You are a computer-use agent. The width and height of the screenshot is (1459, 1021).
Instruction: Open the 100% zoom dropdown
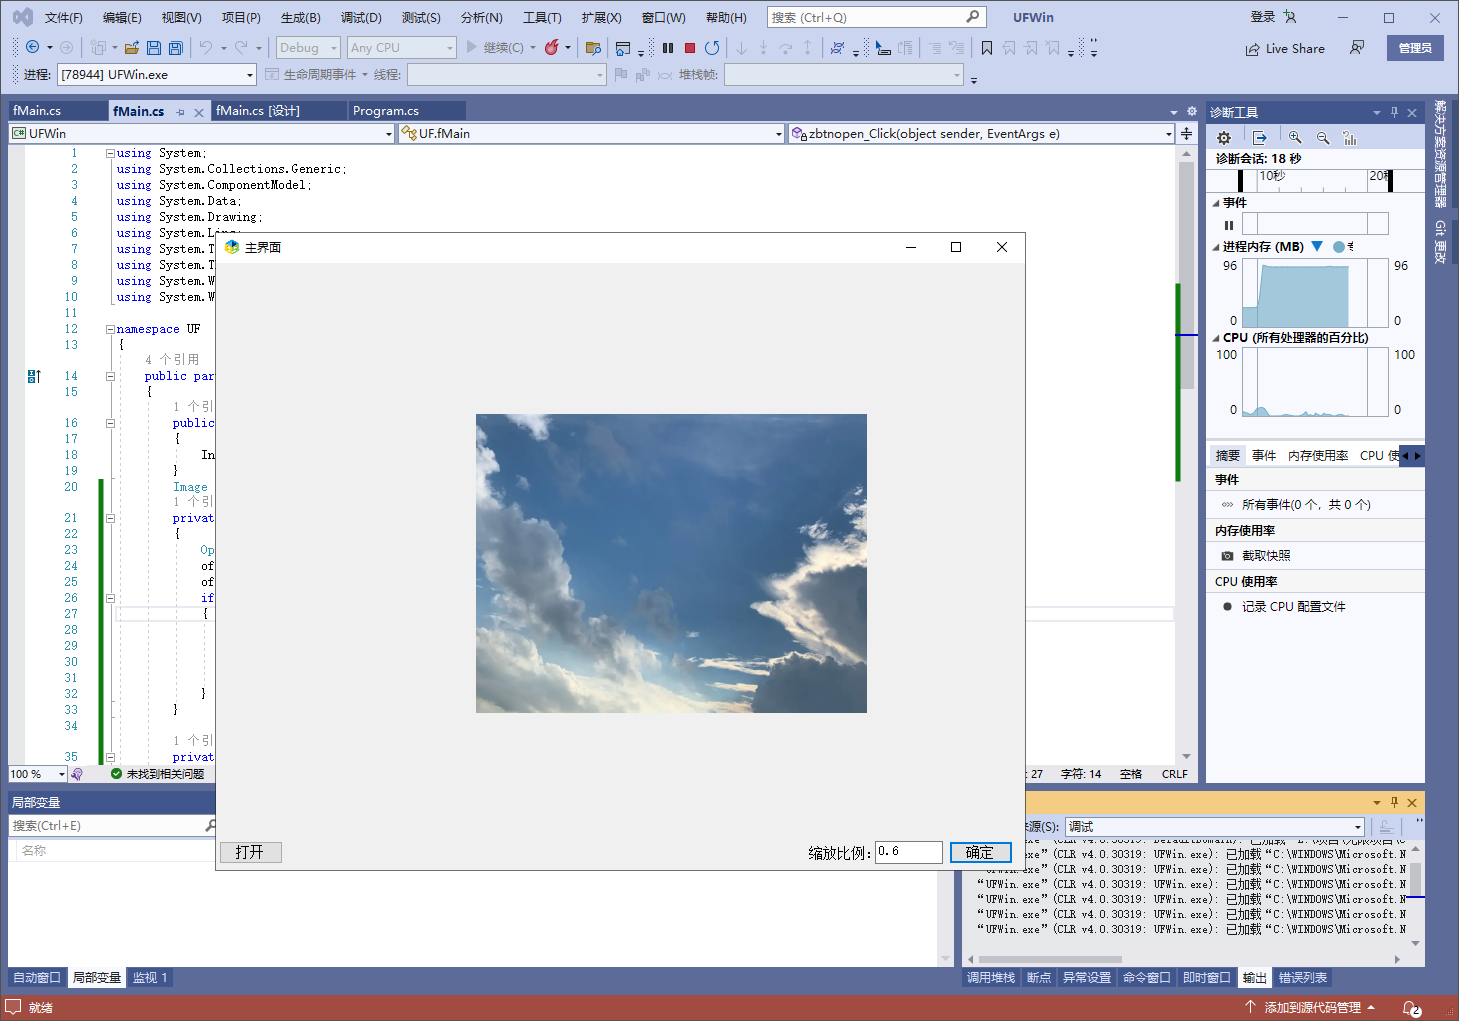[x=37, y=774]
